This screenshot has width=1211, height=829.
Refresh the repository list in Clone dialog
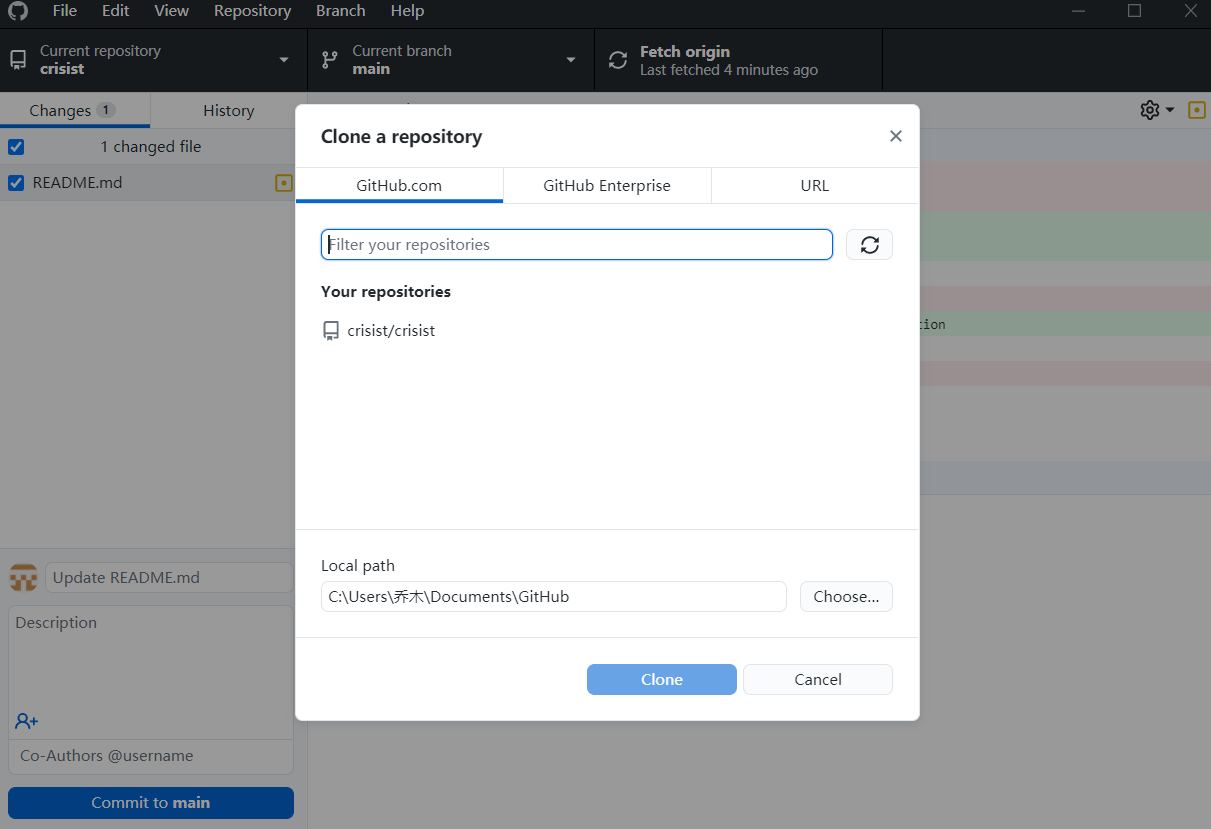[869, 245]
